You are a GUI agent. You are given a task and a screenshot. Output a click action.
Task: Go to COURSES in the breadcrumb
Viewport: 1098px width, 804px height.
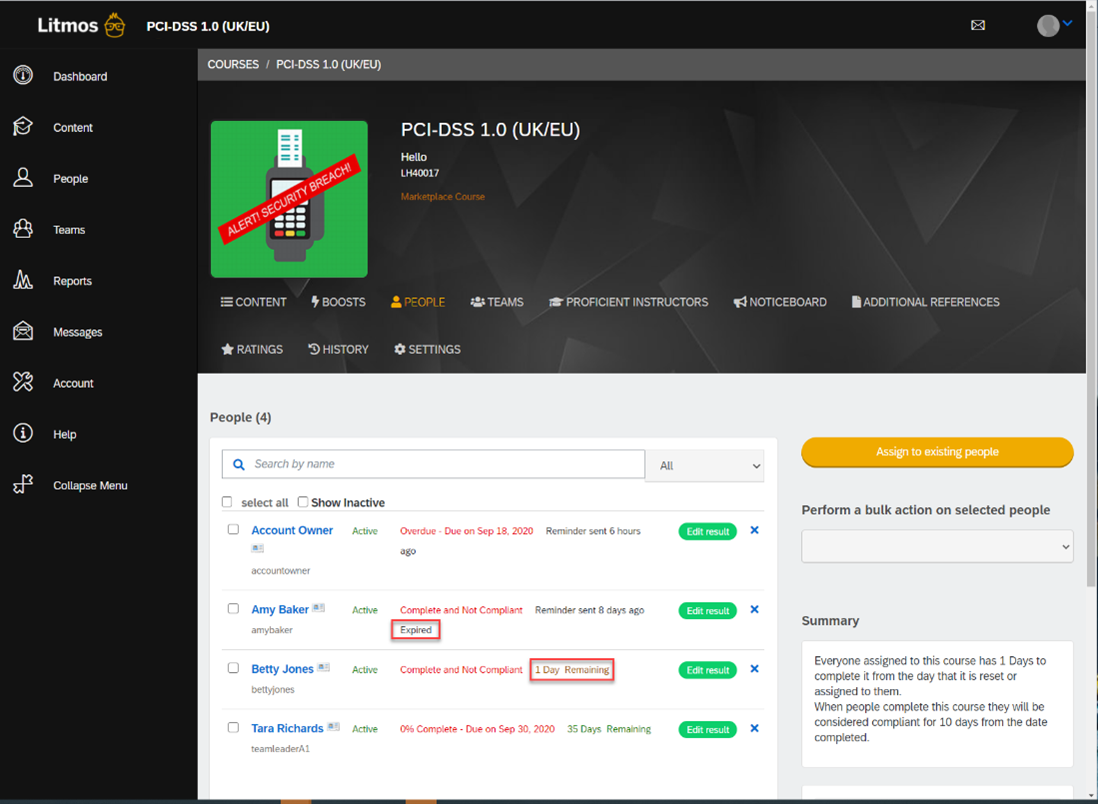pos(233,64)
